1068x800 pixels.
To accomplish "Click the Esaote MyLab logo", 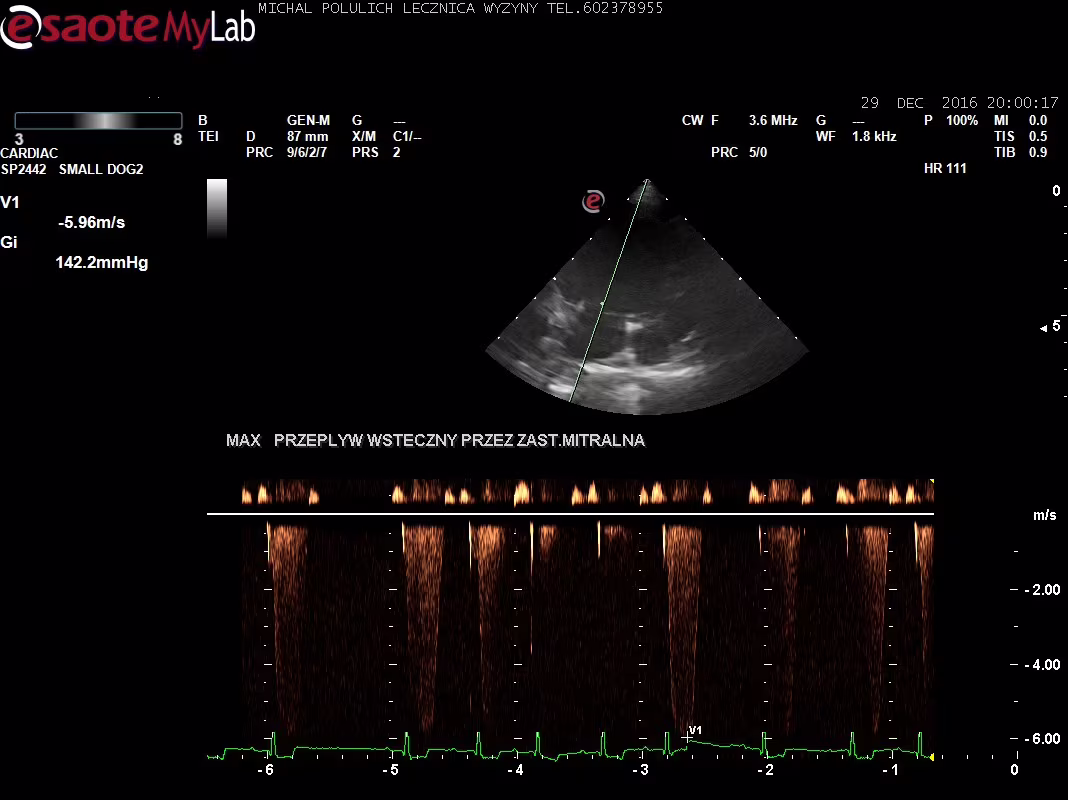I will coord(127,27).
